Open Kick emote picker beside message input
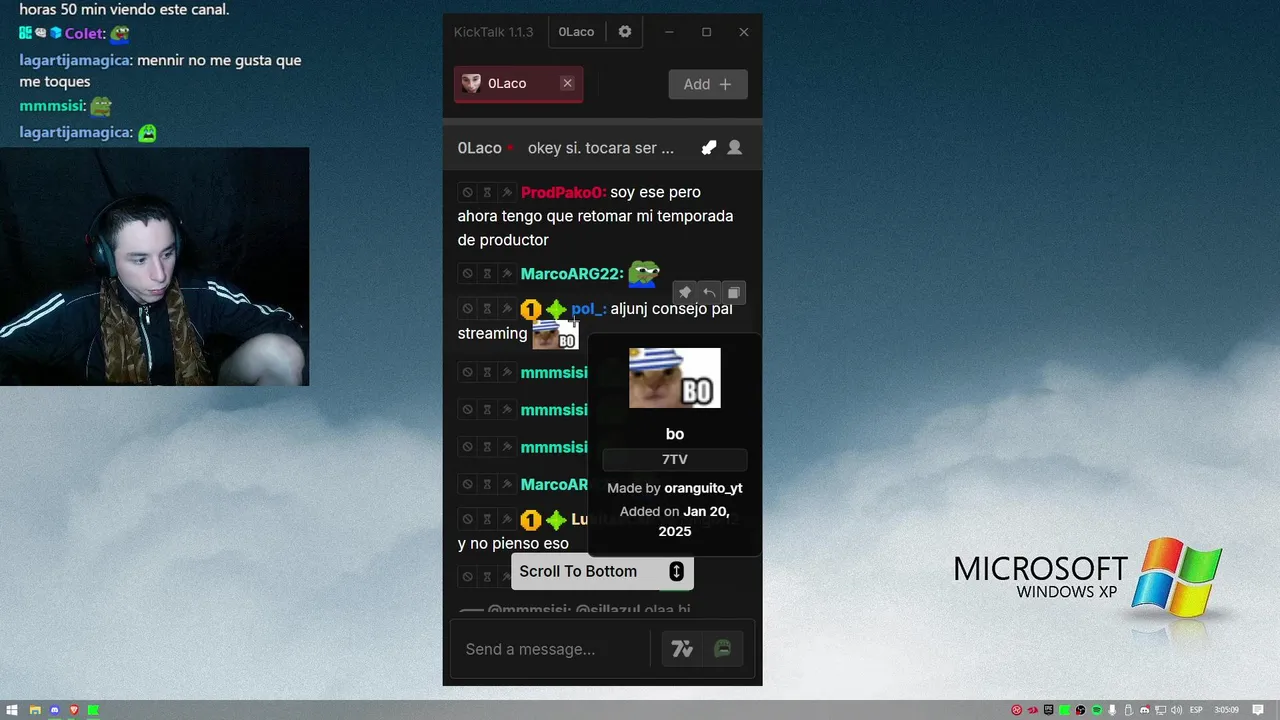 722,650
